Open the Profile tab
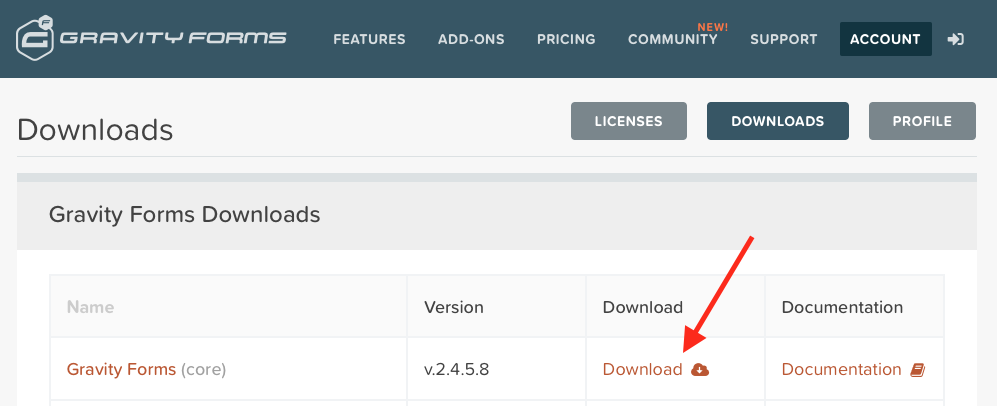The image size is (997, 406). (x=921, y=121)
